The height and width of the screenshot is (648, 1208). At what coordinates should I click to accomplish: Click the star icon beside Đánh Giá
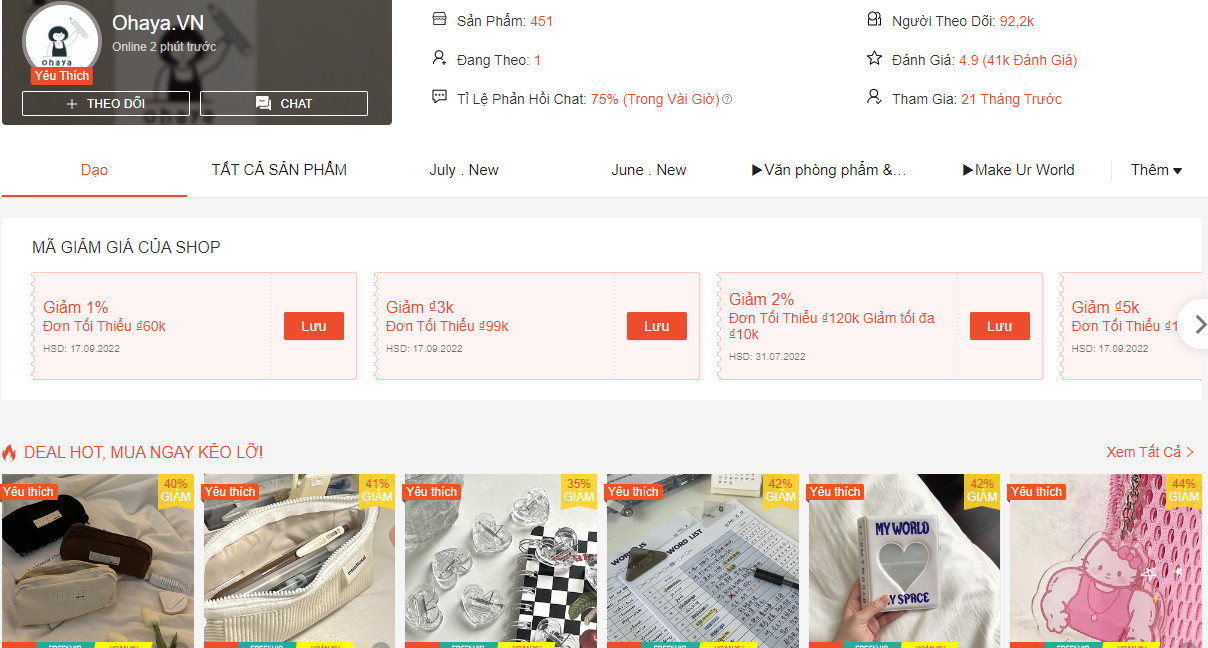pyautogui.click(x=874, y=58)
